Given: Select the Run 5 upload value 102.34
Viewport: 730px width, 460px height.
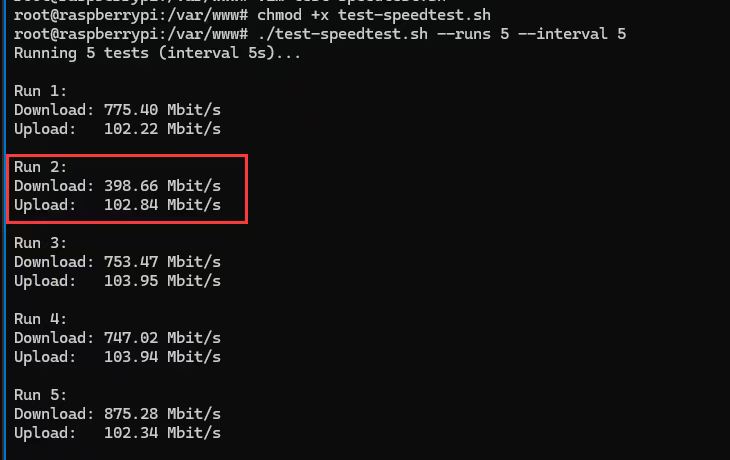Looking at the screenshot, I should [131, 433].
